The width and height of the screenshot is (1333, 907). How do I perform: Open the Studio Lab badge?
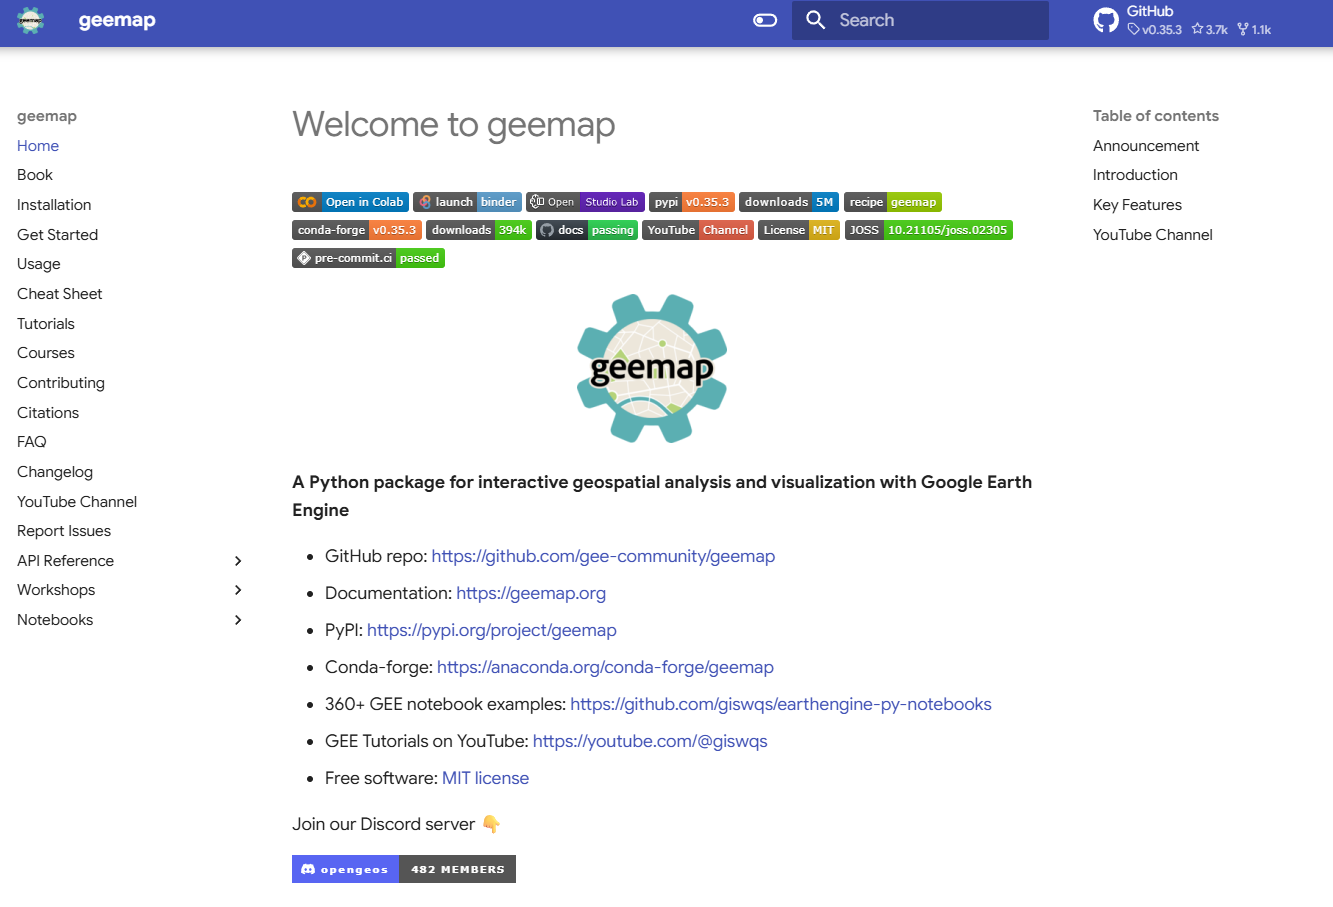point(585,202)
